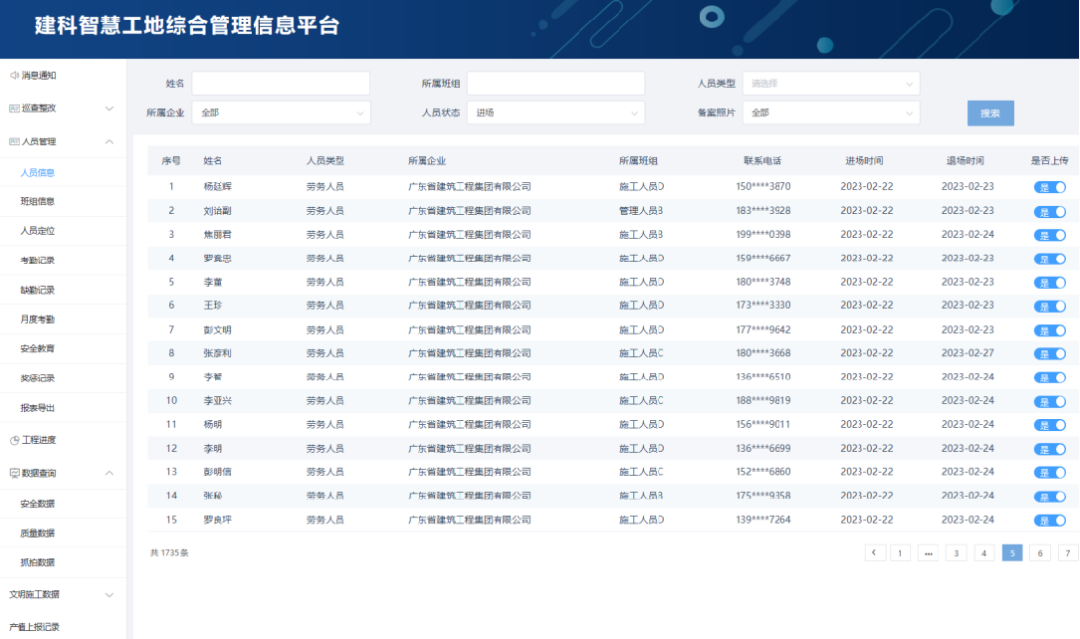Click the 工程进度 clock icon
Viewport: 1080px width, 639px height.
point(14,440)
